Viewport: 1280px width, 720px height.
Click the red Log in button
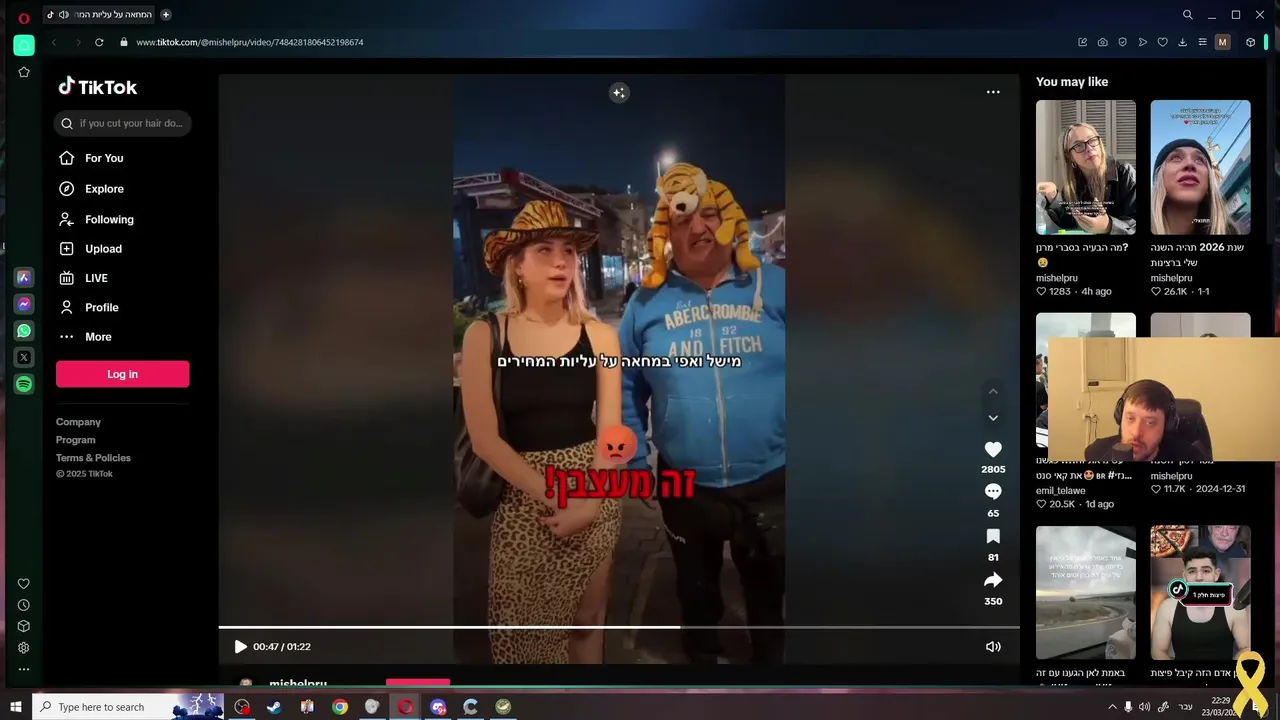click(x=122, y=374)
